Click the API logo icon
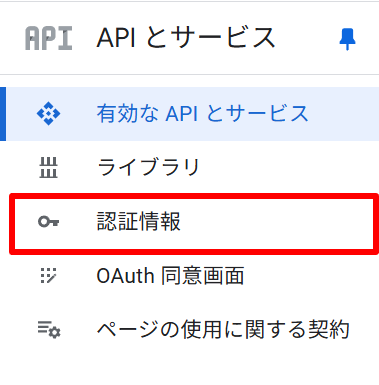The height and width of the screenshot is (385, 379). point(49,38)
